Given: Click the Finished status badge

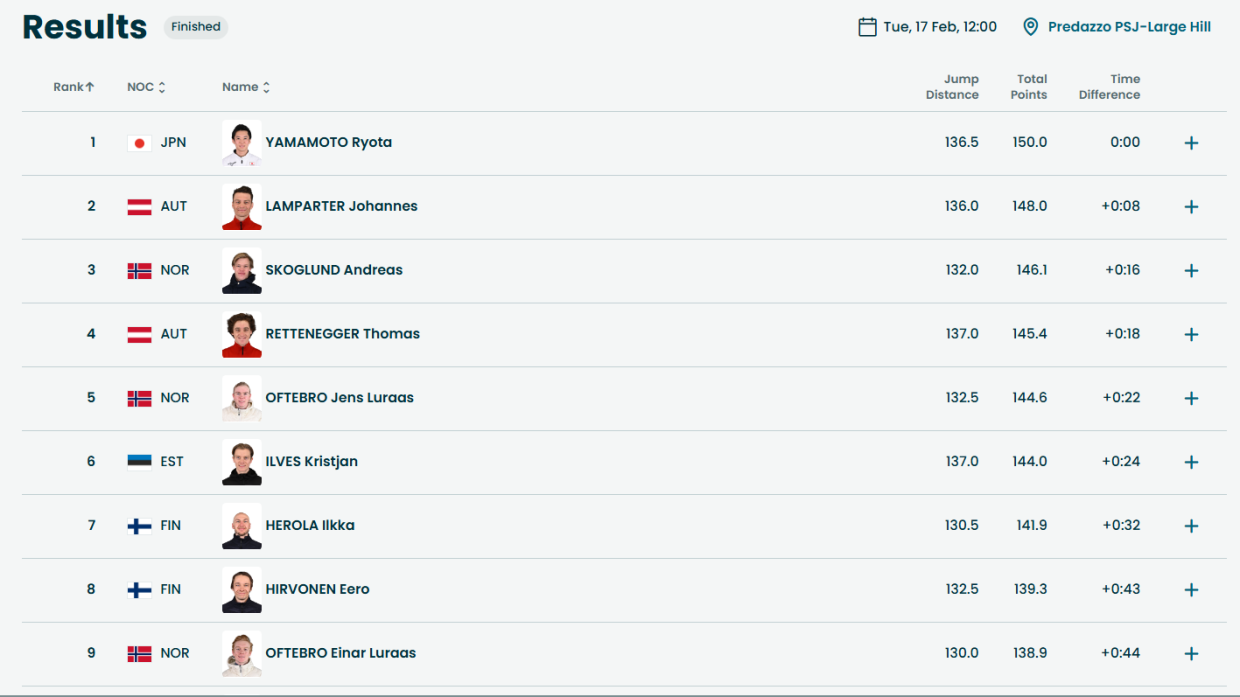Looking at the screenshot, I should pos(196,27).
